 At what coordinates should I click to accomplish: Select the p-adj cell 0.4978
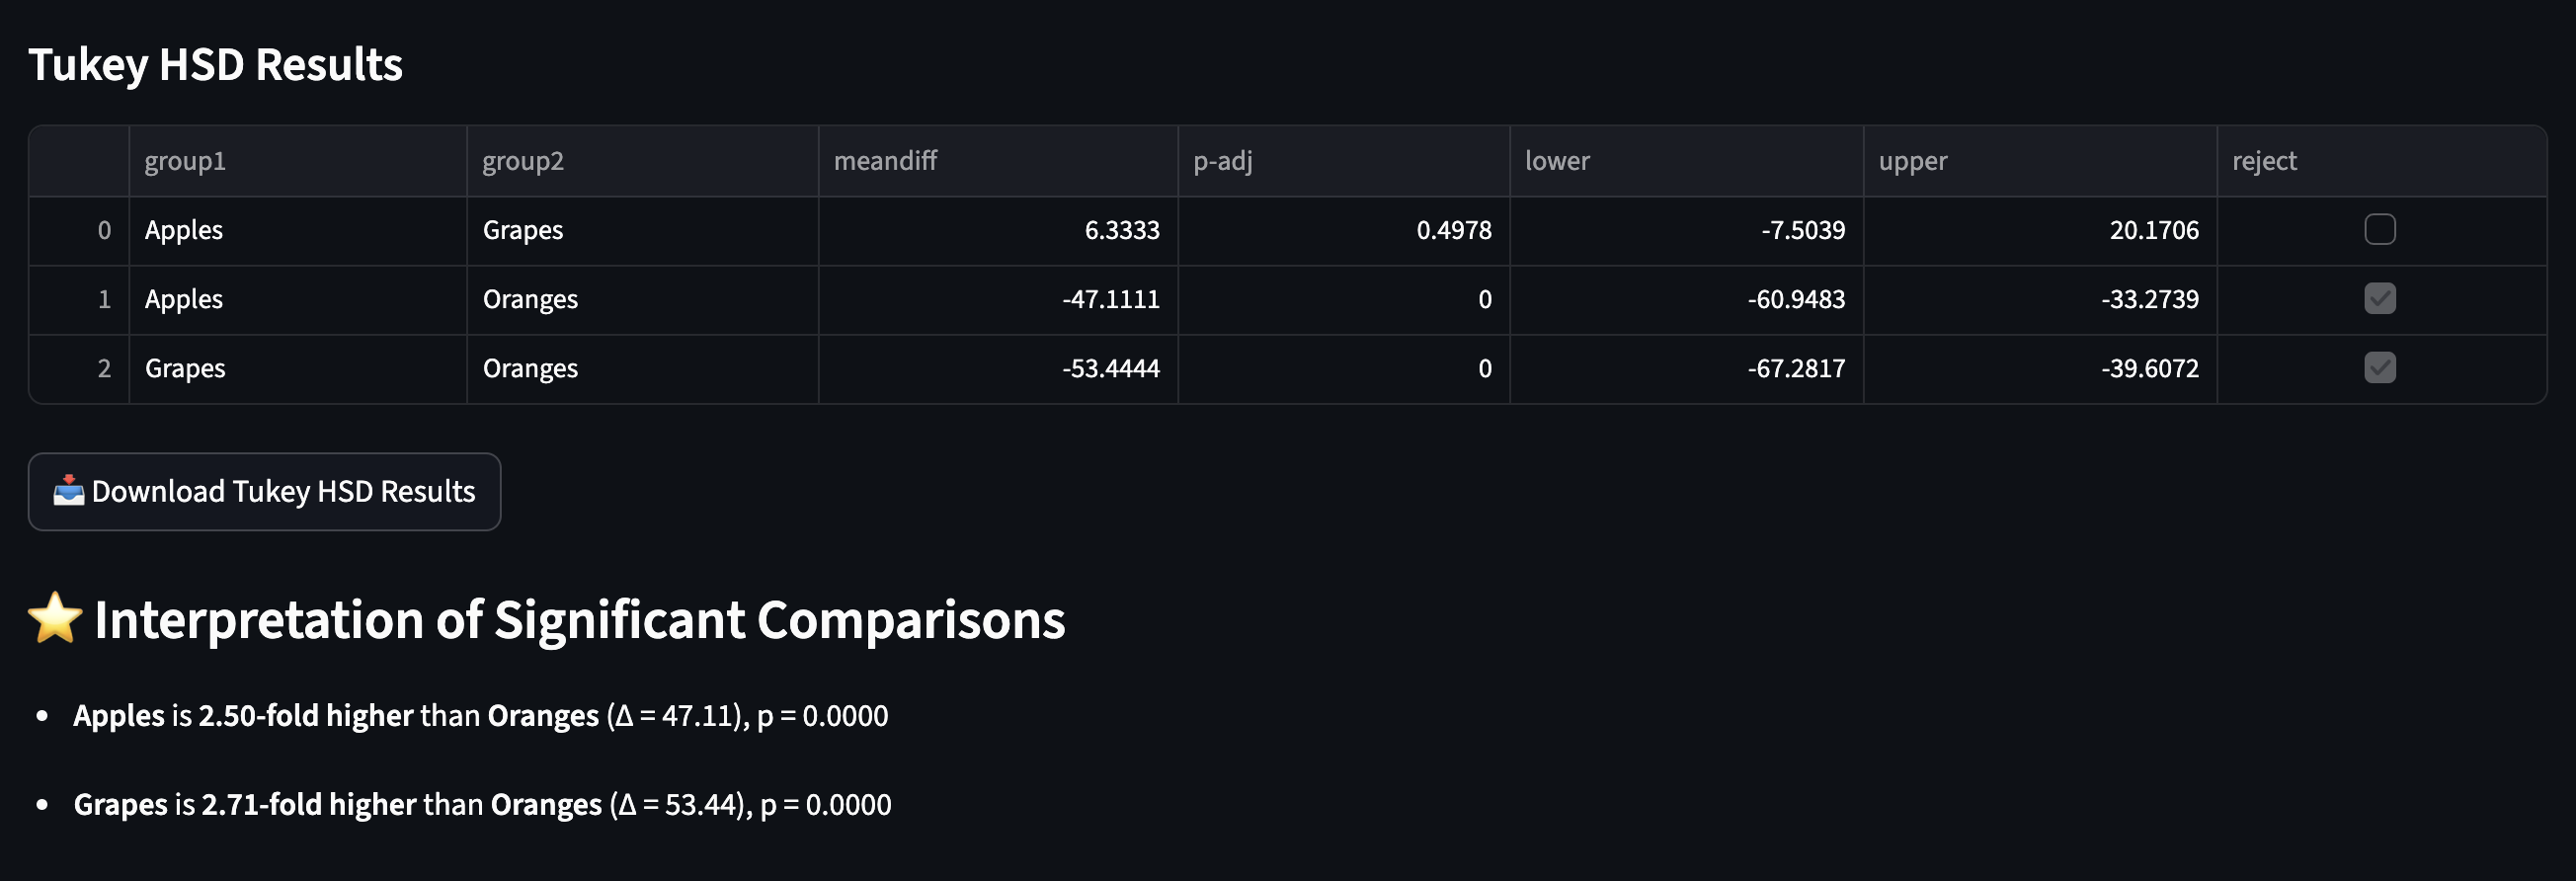[1344, 231]
